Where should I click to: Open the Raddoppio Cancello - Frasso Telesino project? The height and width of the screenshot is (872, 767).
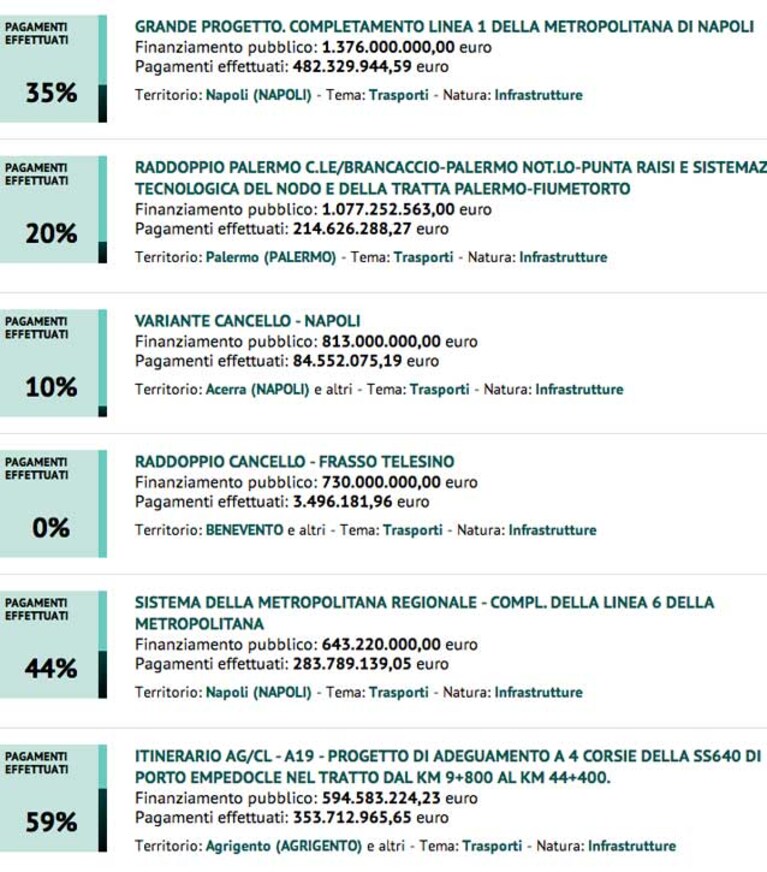tap(295, 462)
